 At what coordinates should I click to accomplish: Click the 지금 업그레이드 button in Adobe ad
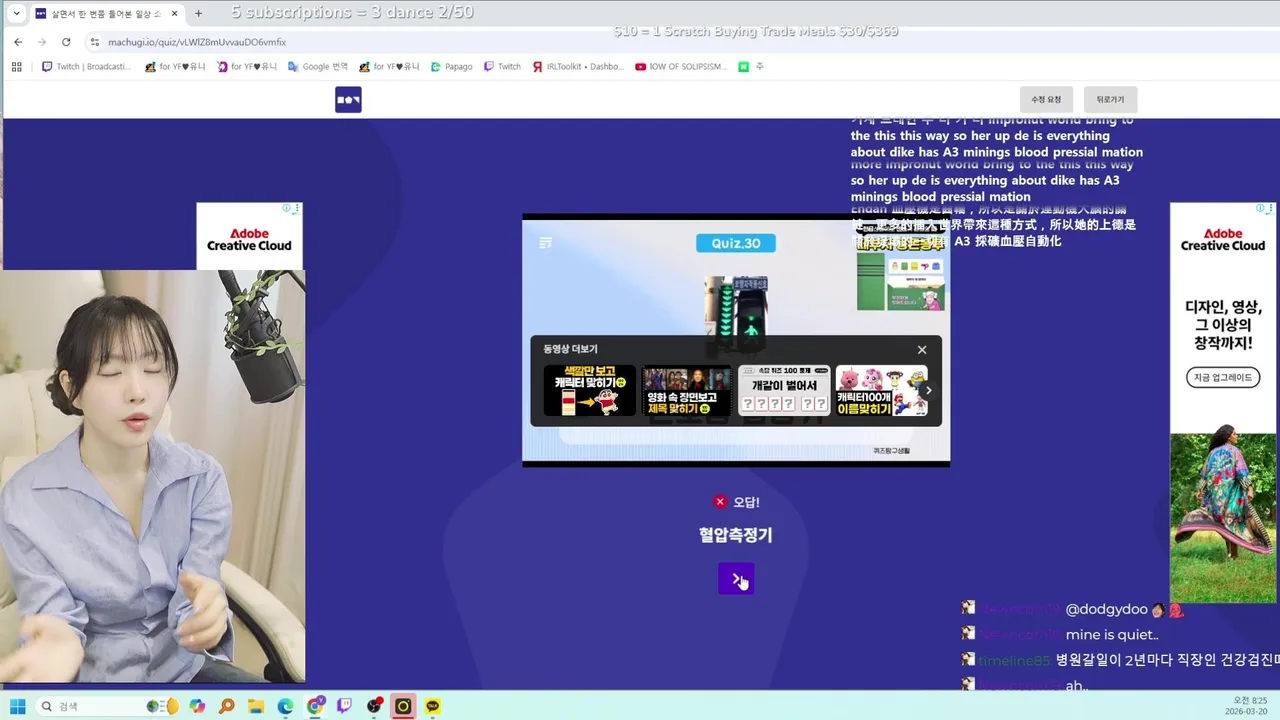pos(1223,378)
